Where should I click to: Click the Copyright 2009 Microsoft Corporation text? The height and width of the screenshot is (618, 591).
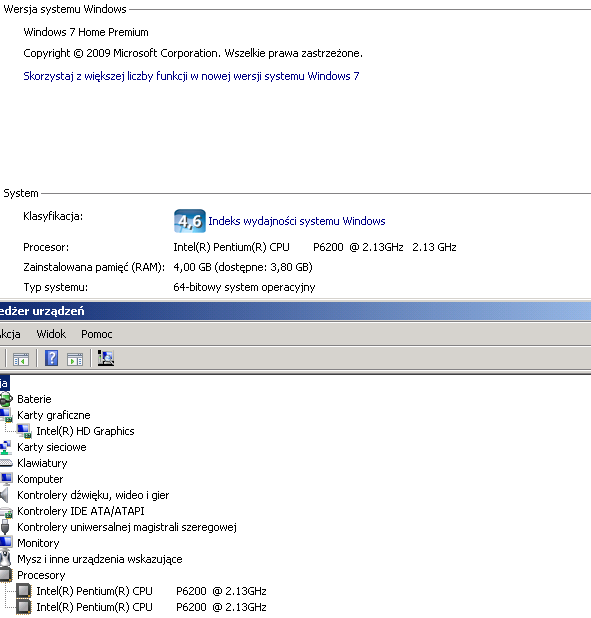click(193, 53)
